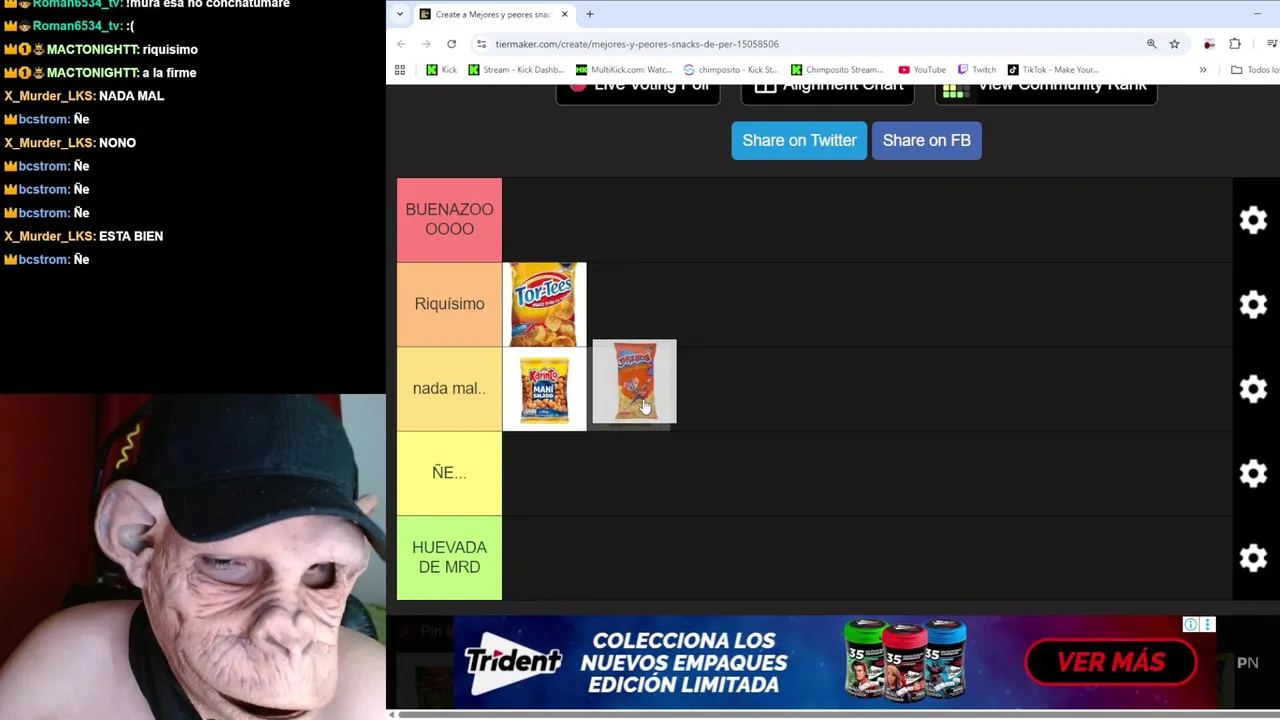The image size is (1280, 720).
Task: Open settings gear for Riquísimo tier
Action: [1253, 304]
